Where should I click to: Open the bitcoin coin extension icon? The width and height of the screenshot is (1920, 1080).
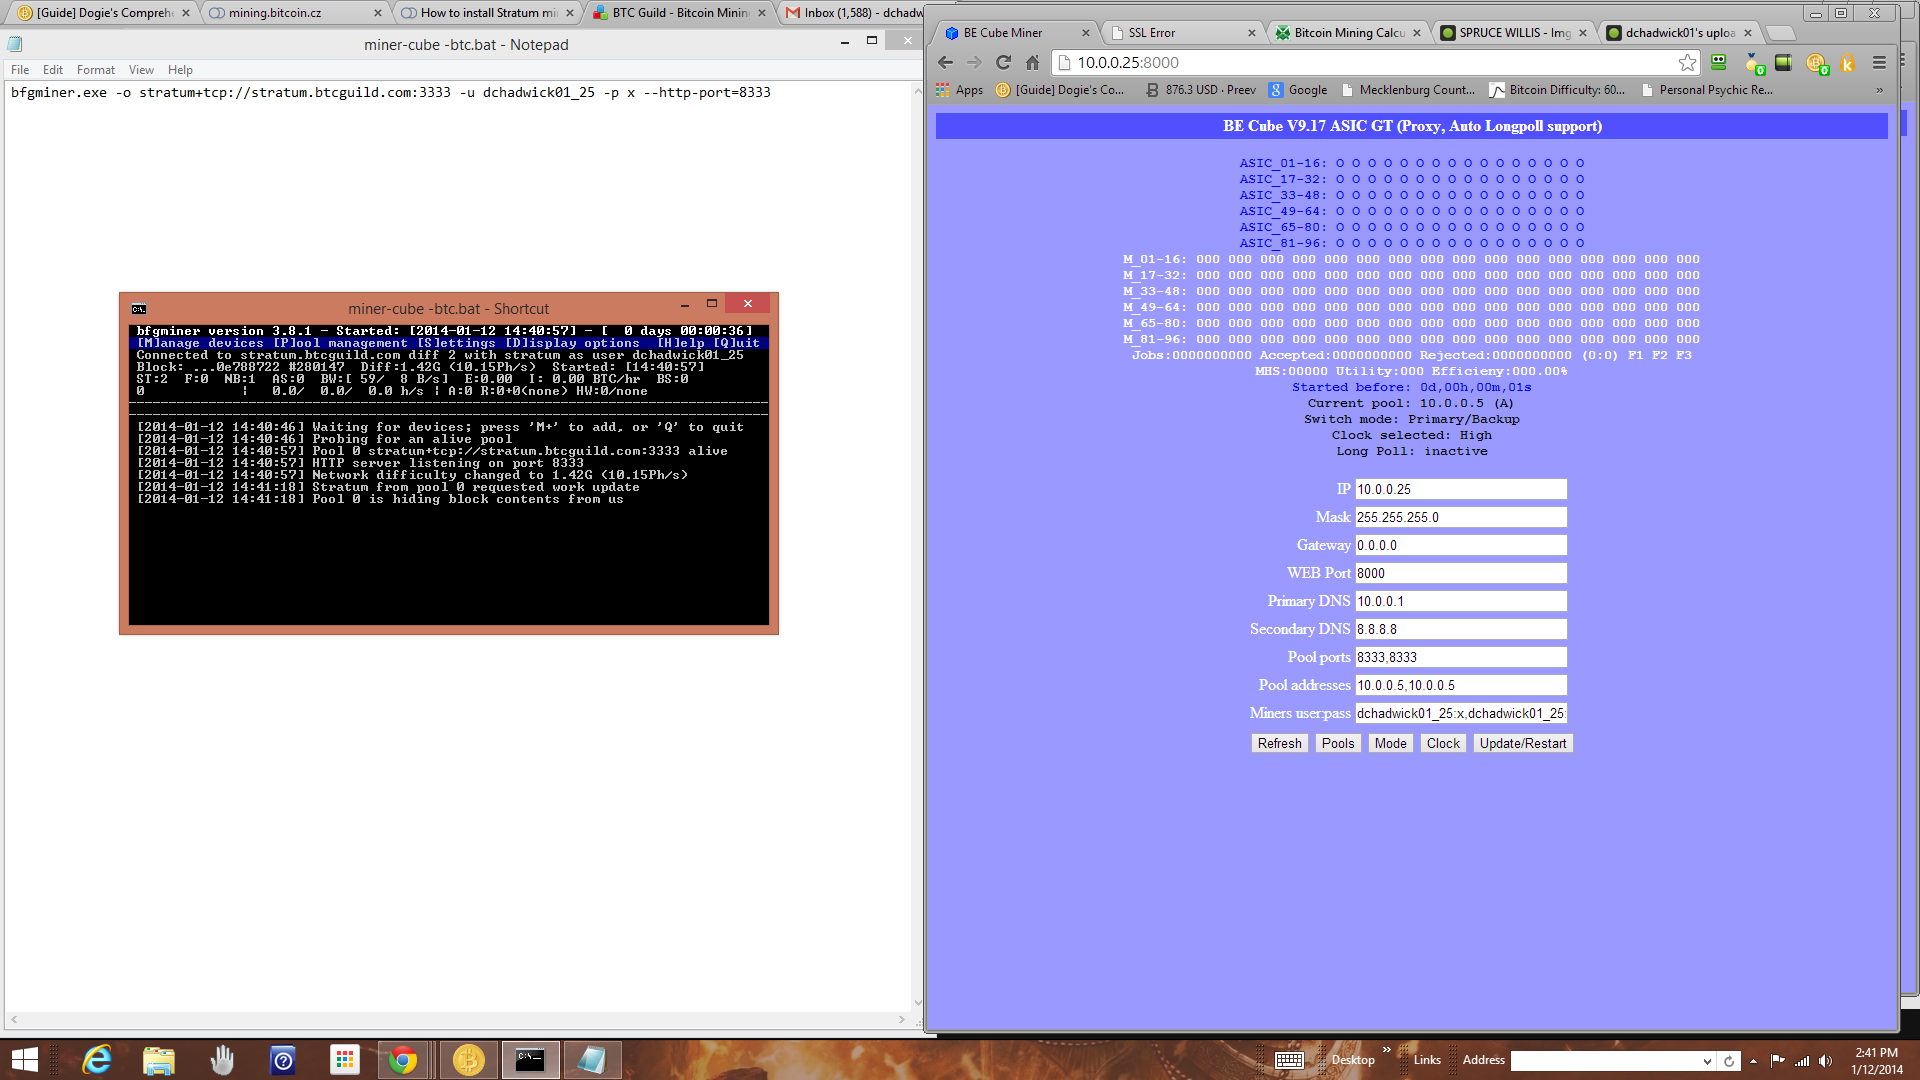(x=1817, y=63)
